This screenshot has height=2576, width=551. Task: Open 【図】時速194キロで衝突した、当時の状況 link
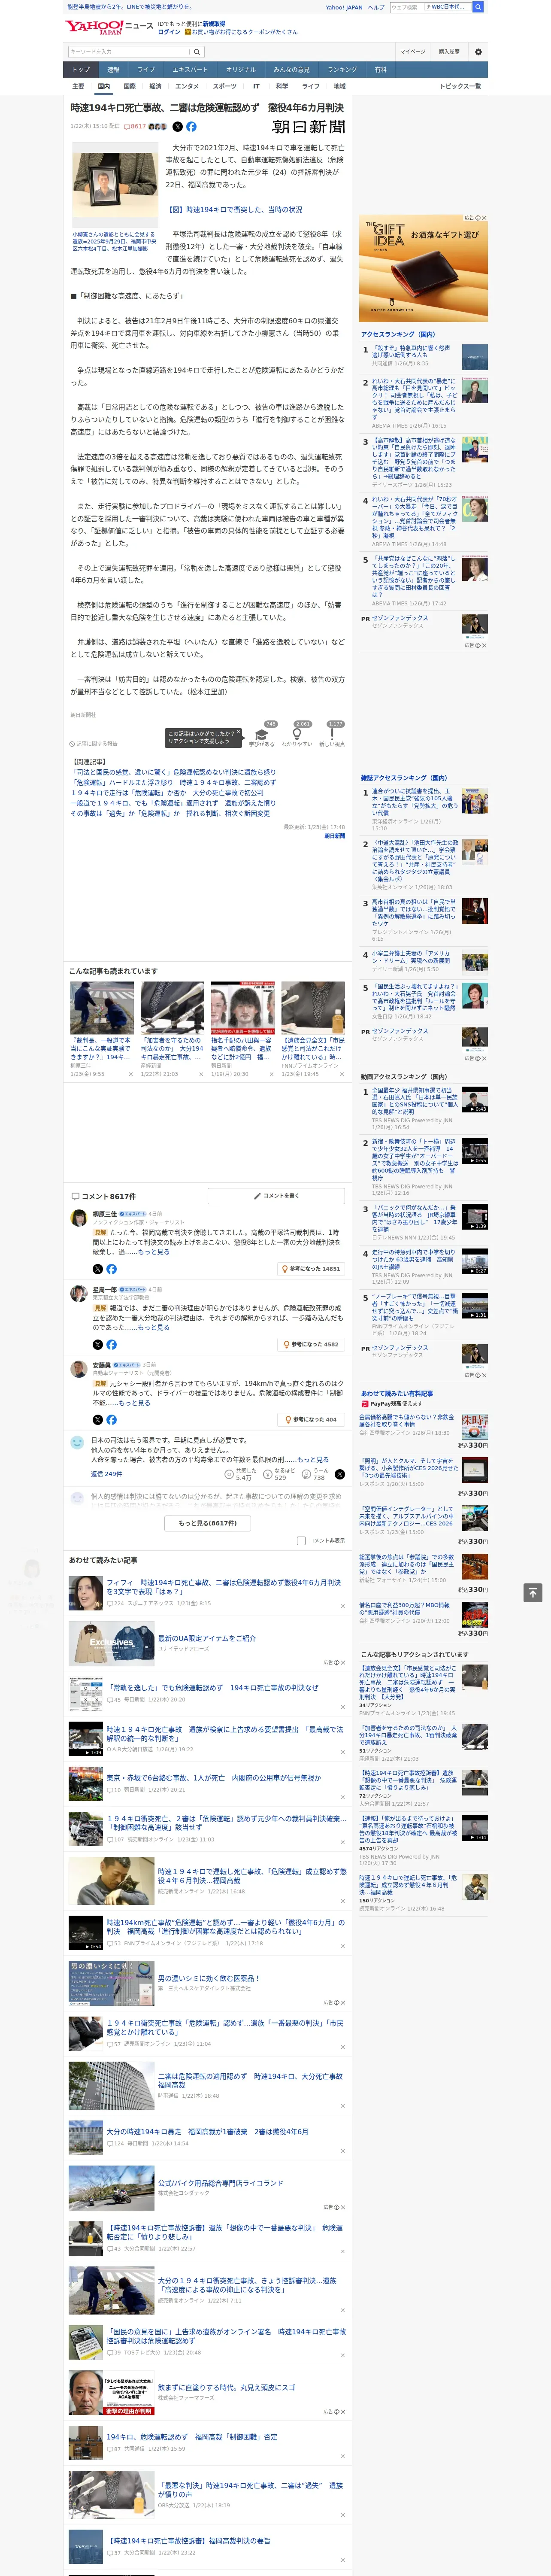pos(234,210)
